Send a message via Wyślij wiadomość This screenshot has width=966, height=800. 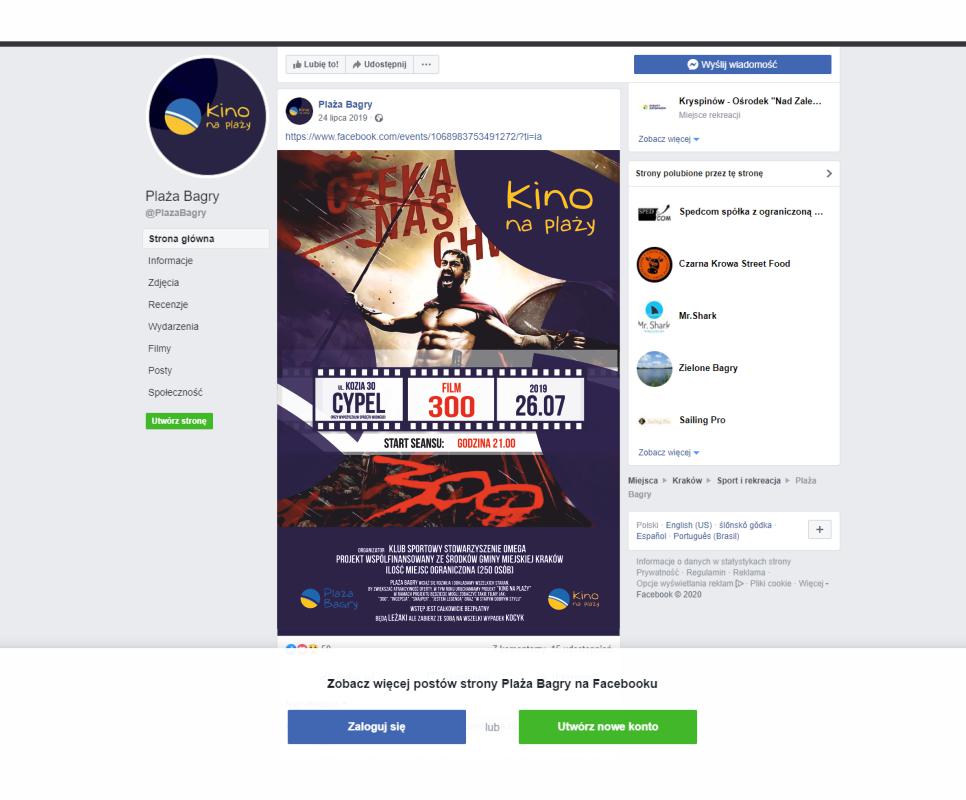[733, 65]
